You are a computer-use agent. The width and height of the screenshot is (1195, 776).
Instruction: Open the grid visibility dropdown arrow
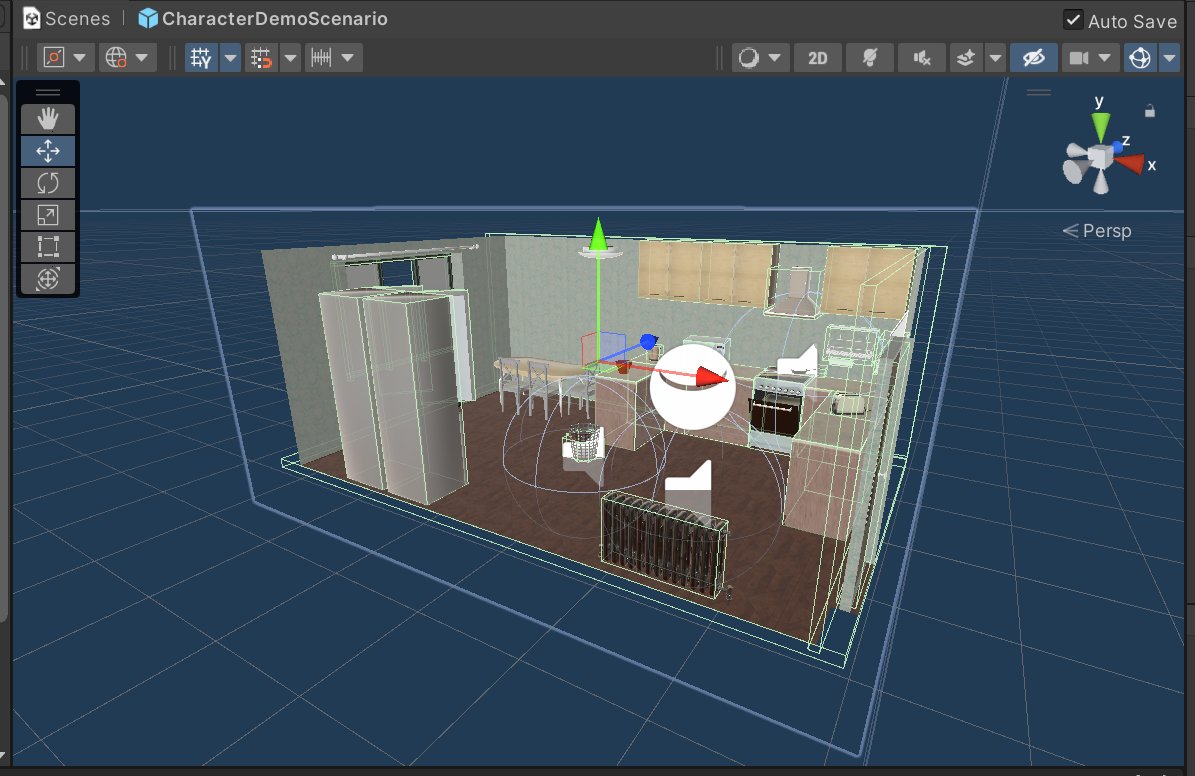point(231,57)
